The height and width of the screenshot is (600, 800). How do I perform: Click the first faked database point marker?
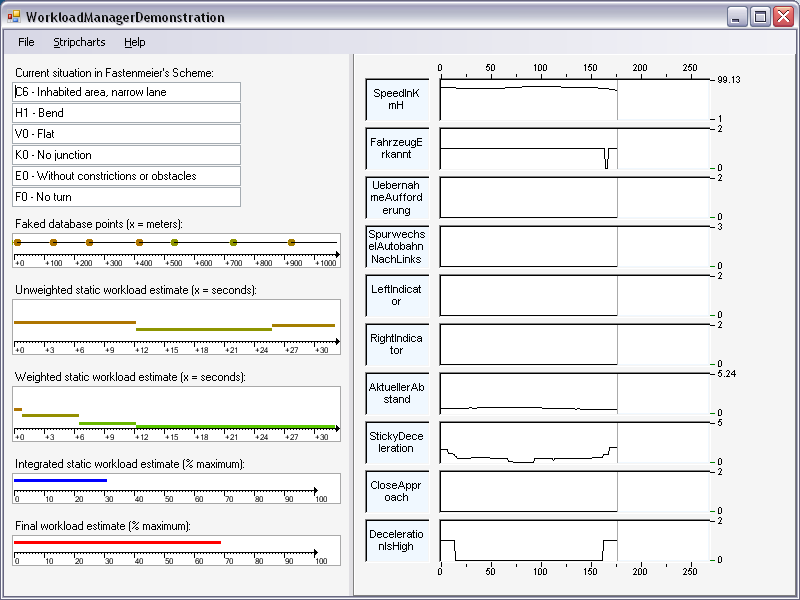coord(17,242)
